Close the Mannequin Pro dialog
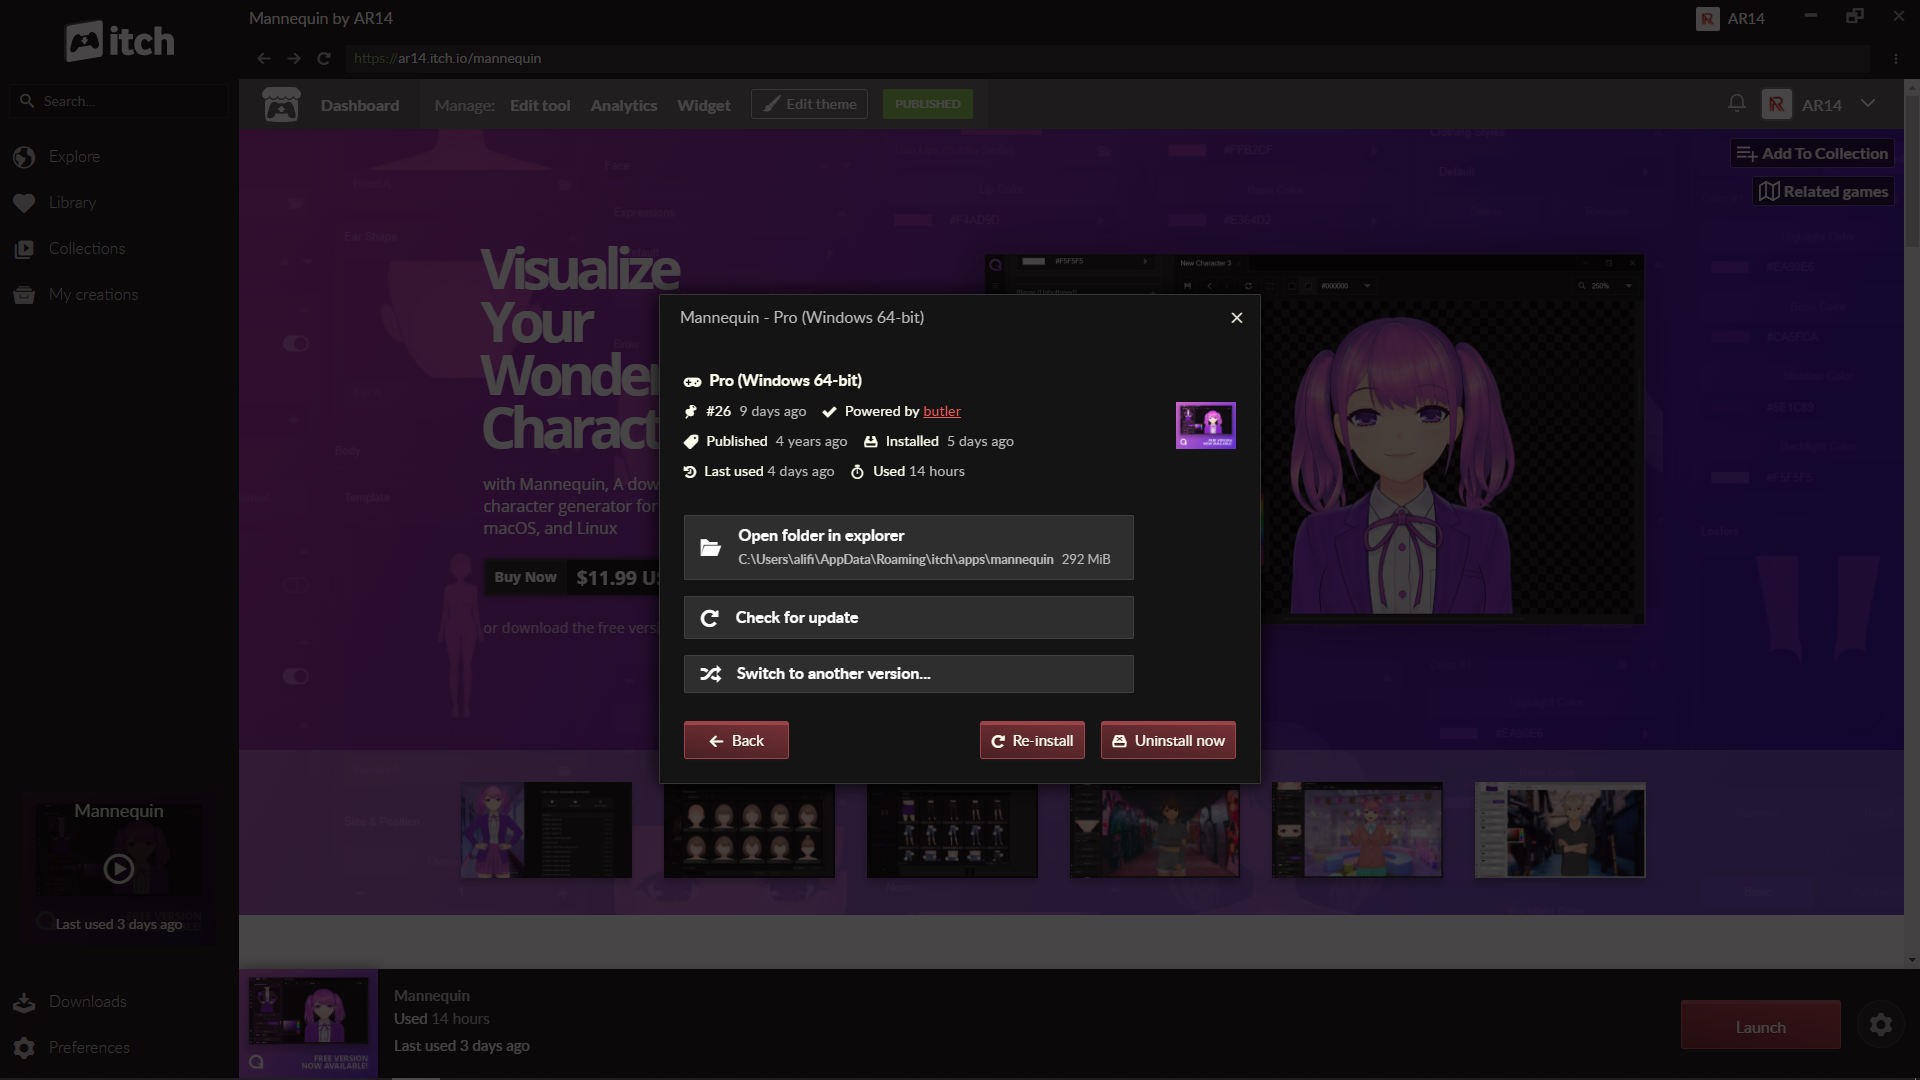This screenshot has height=1080, width=1920. (x=1237, y=318)
